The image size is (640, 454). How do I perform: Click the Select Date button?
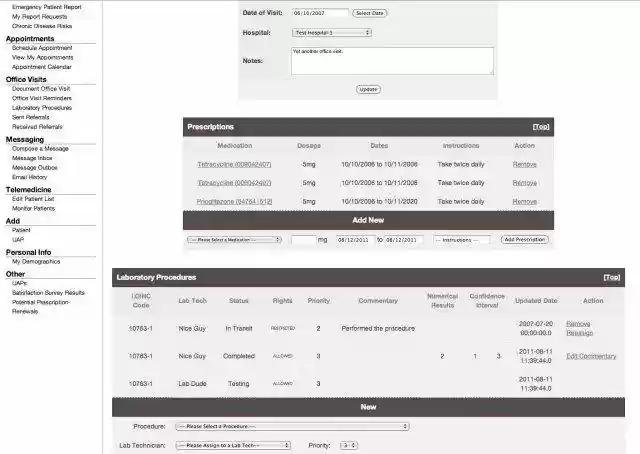pos(369,13)
